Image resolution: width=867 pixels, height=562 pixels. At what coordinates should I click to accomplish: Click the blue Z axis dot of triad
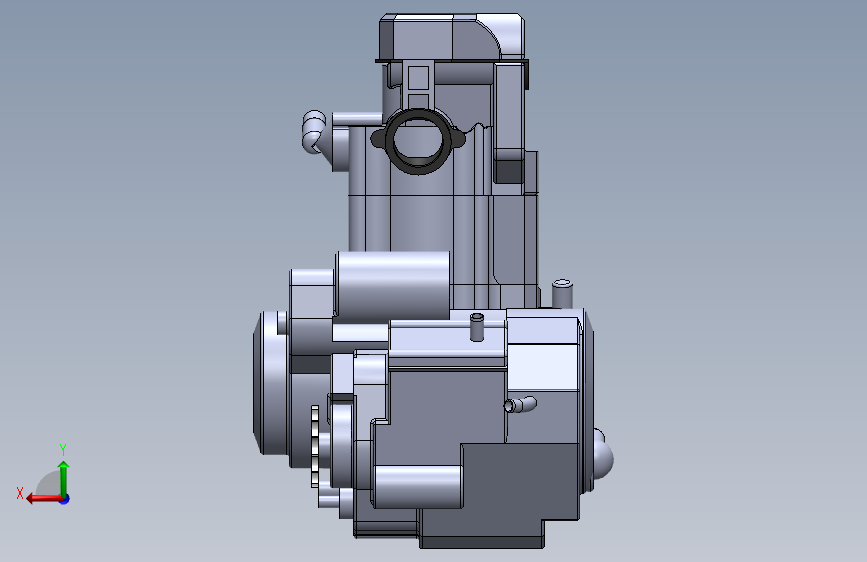(65, 499)
